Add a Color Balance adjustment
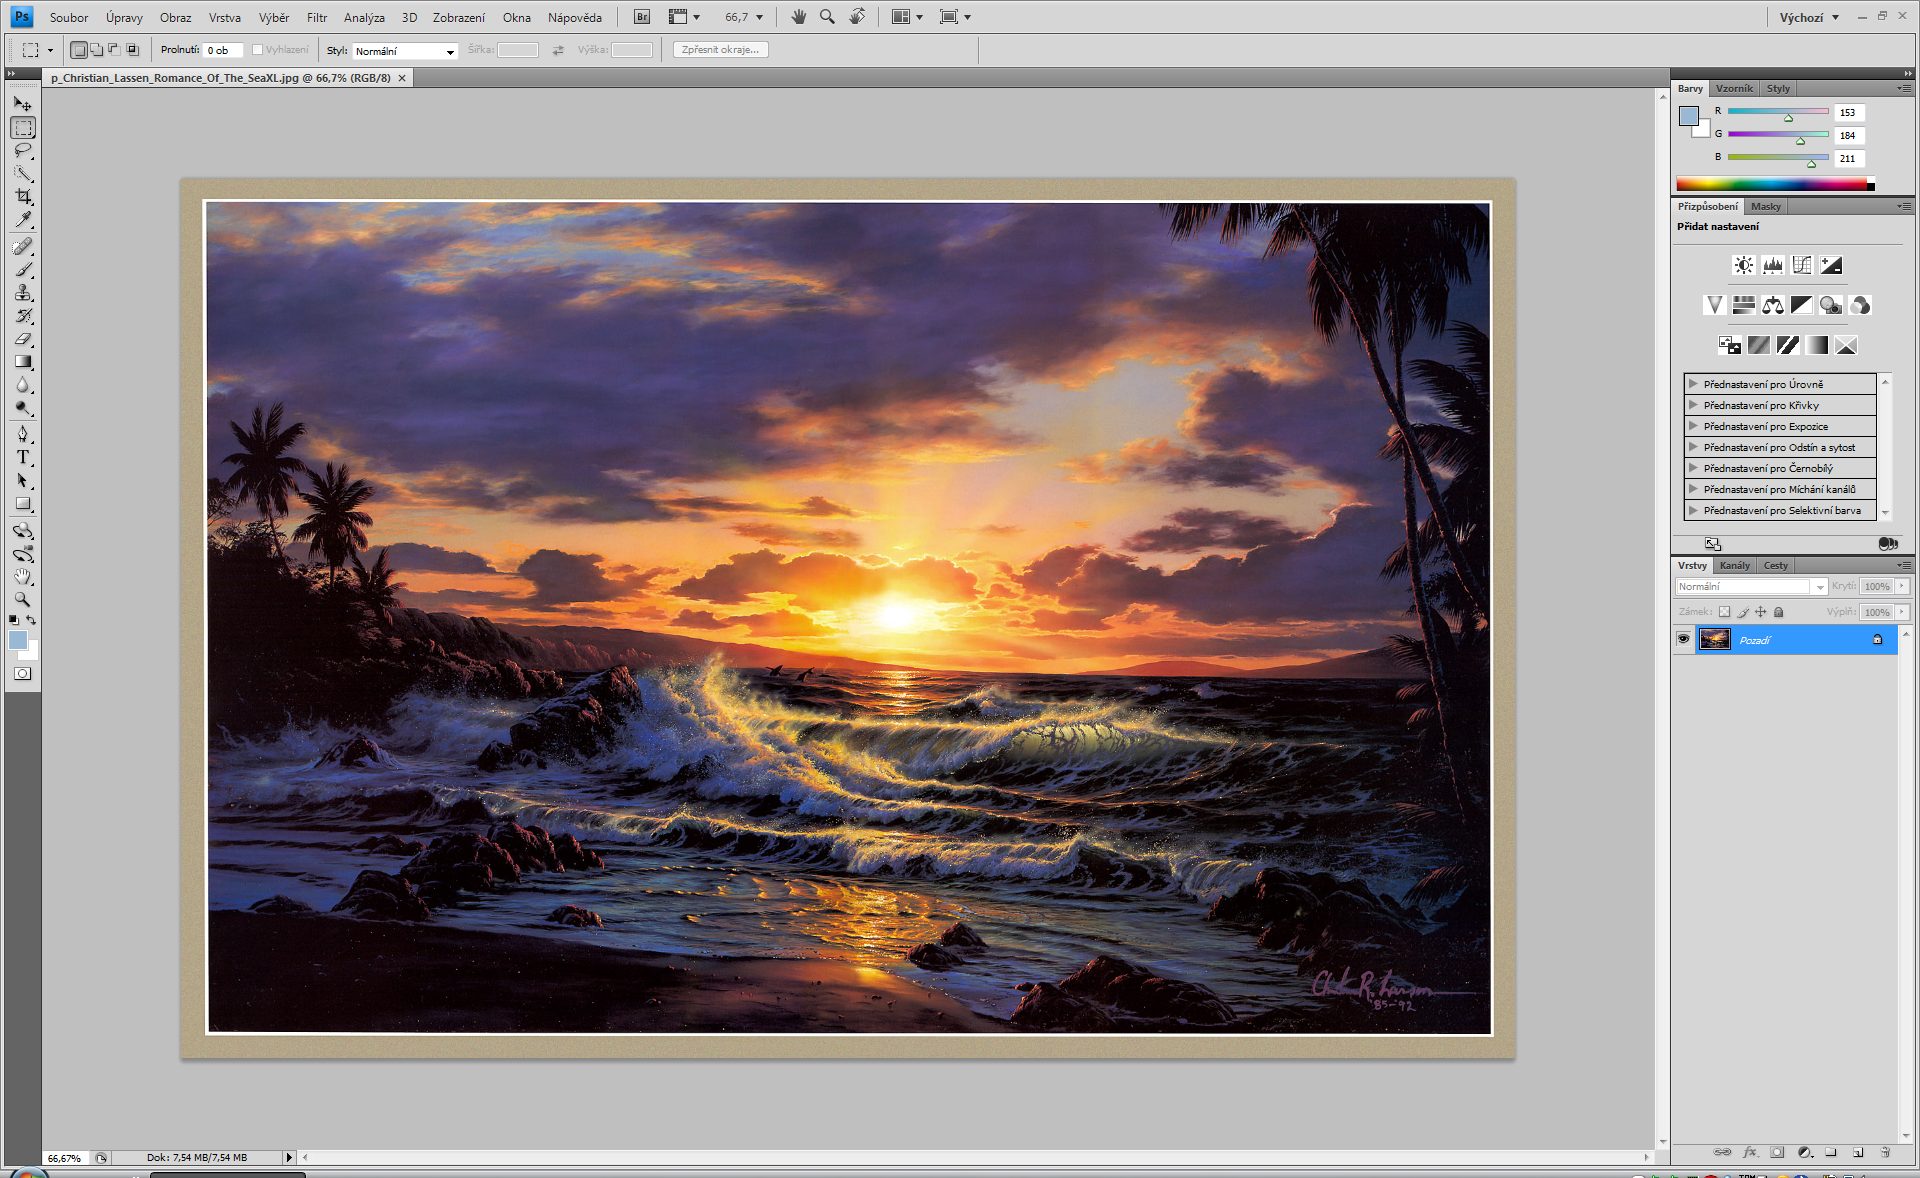Image resolution: width=1920 pixels, height=1178 pixels. click(x=1772, y=305)
